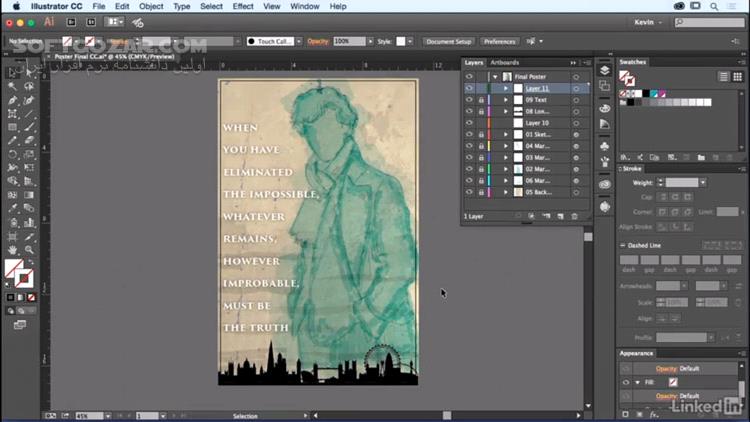Open the Window menu
This screenshot has width=750, height=422.
305,6
